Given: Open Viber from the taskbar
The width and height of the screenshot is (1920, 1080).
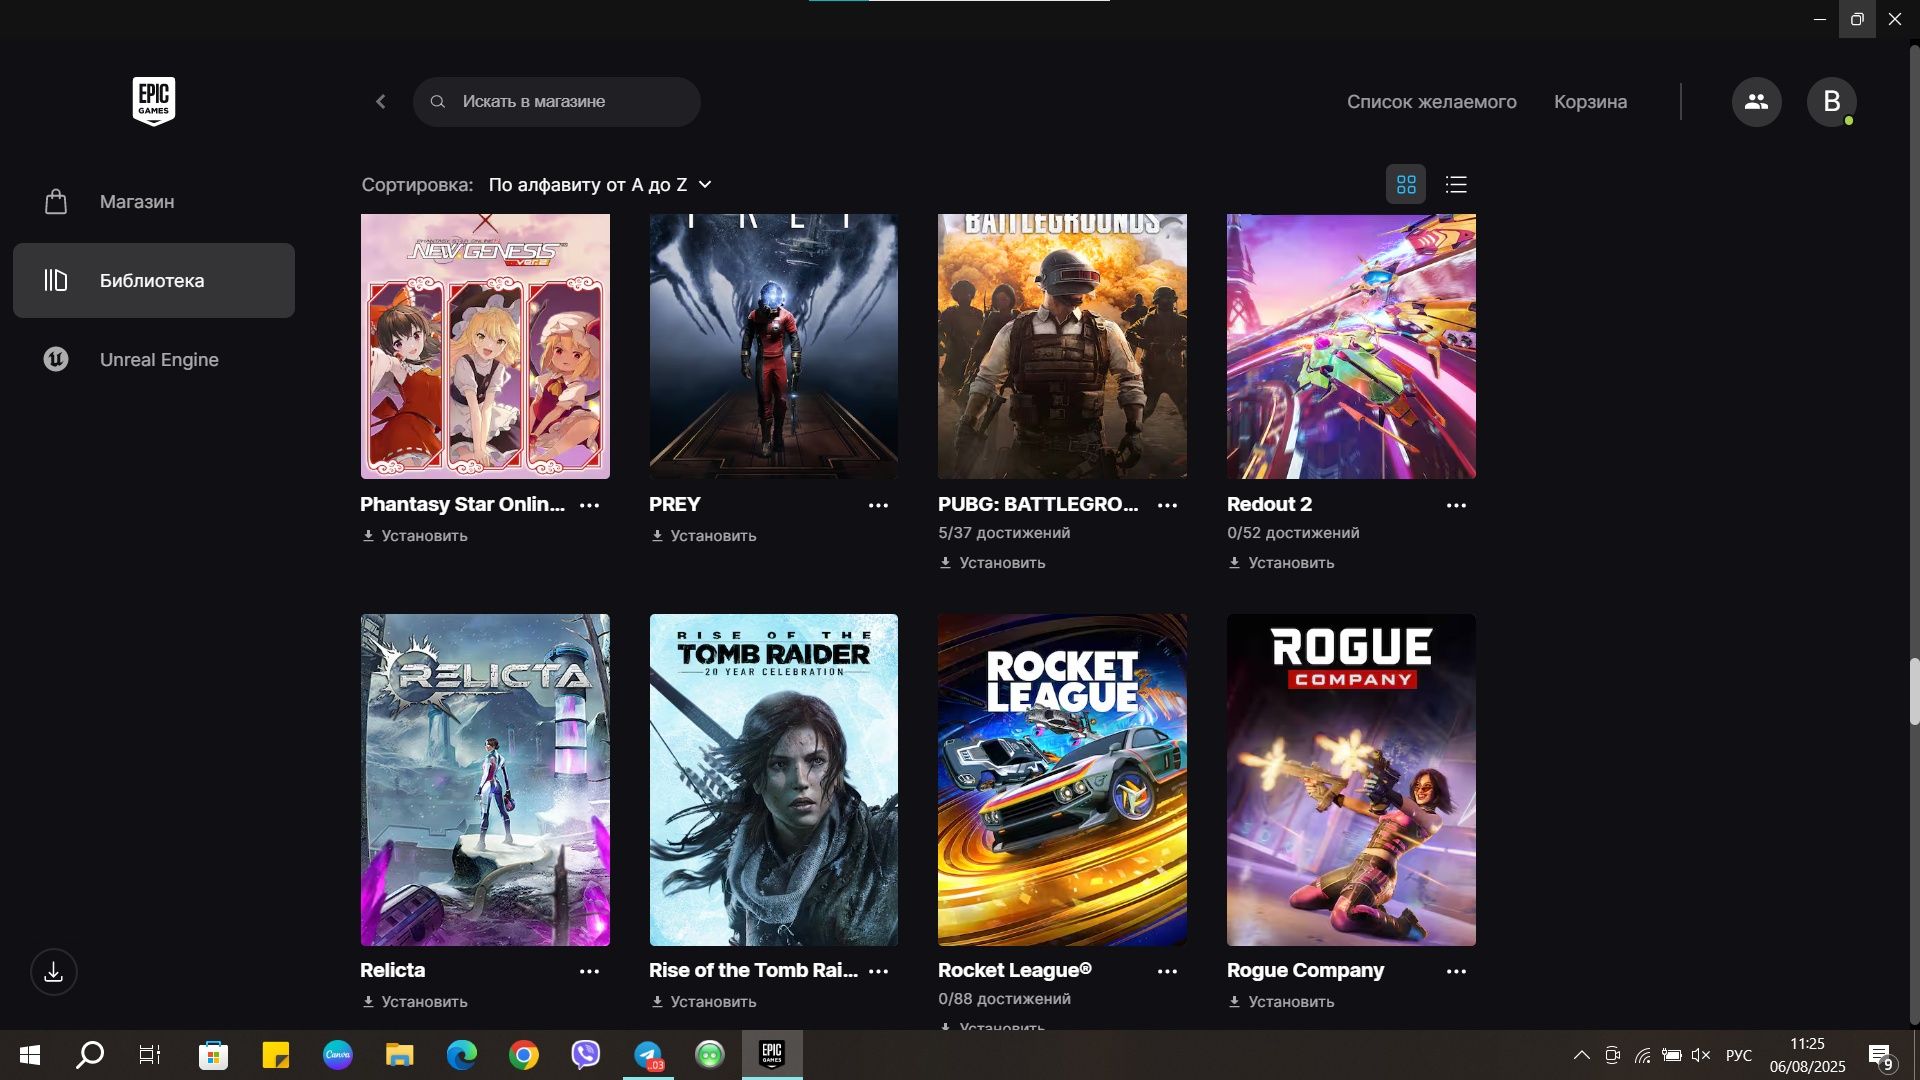Looking at the screenshot, I should [x=586, y=1055].
